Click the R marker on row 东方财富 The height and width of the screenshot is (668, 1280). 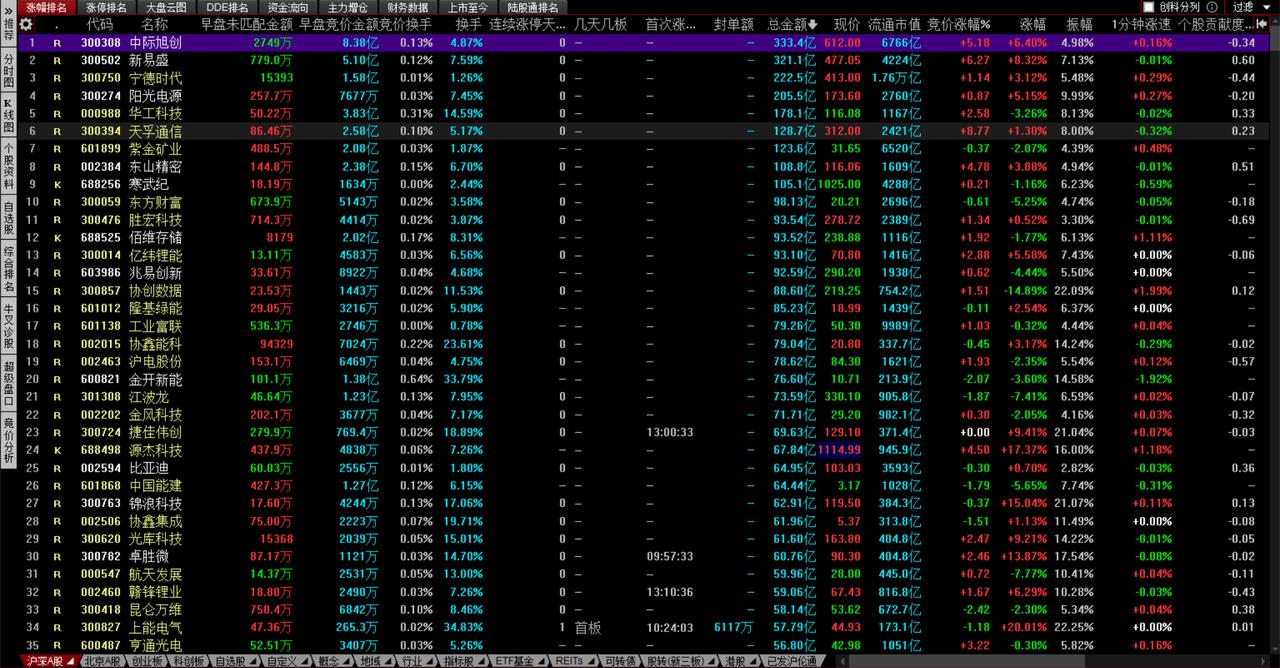(57, 202)
